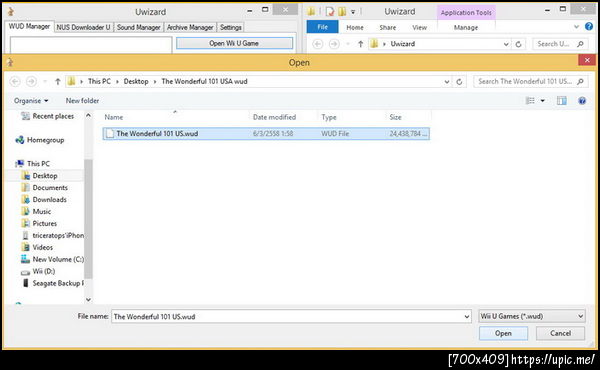Select the Home ribbon tab in Explorer

coord(355,28)
